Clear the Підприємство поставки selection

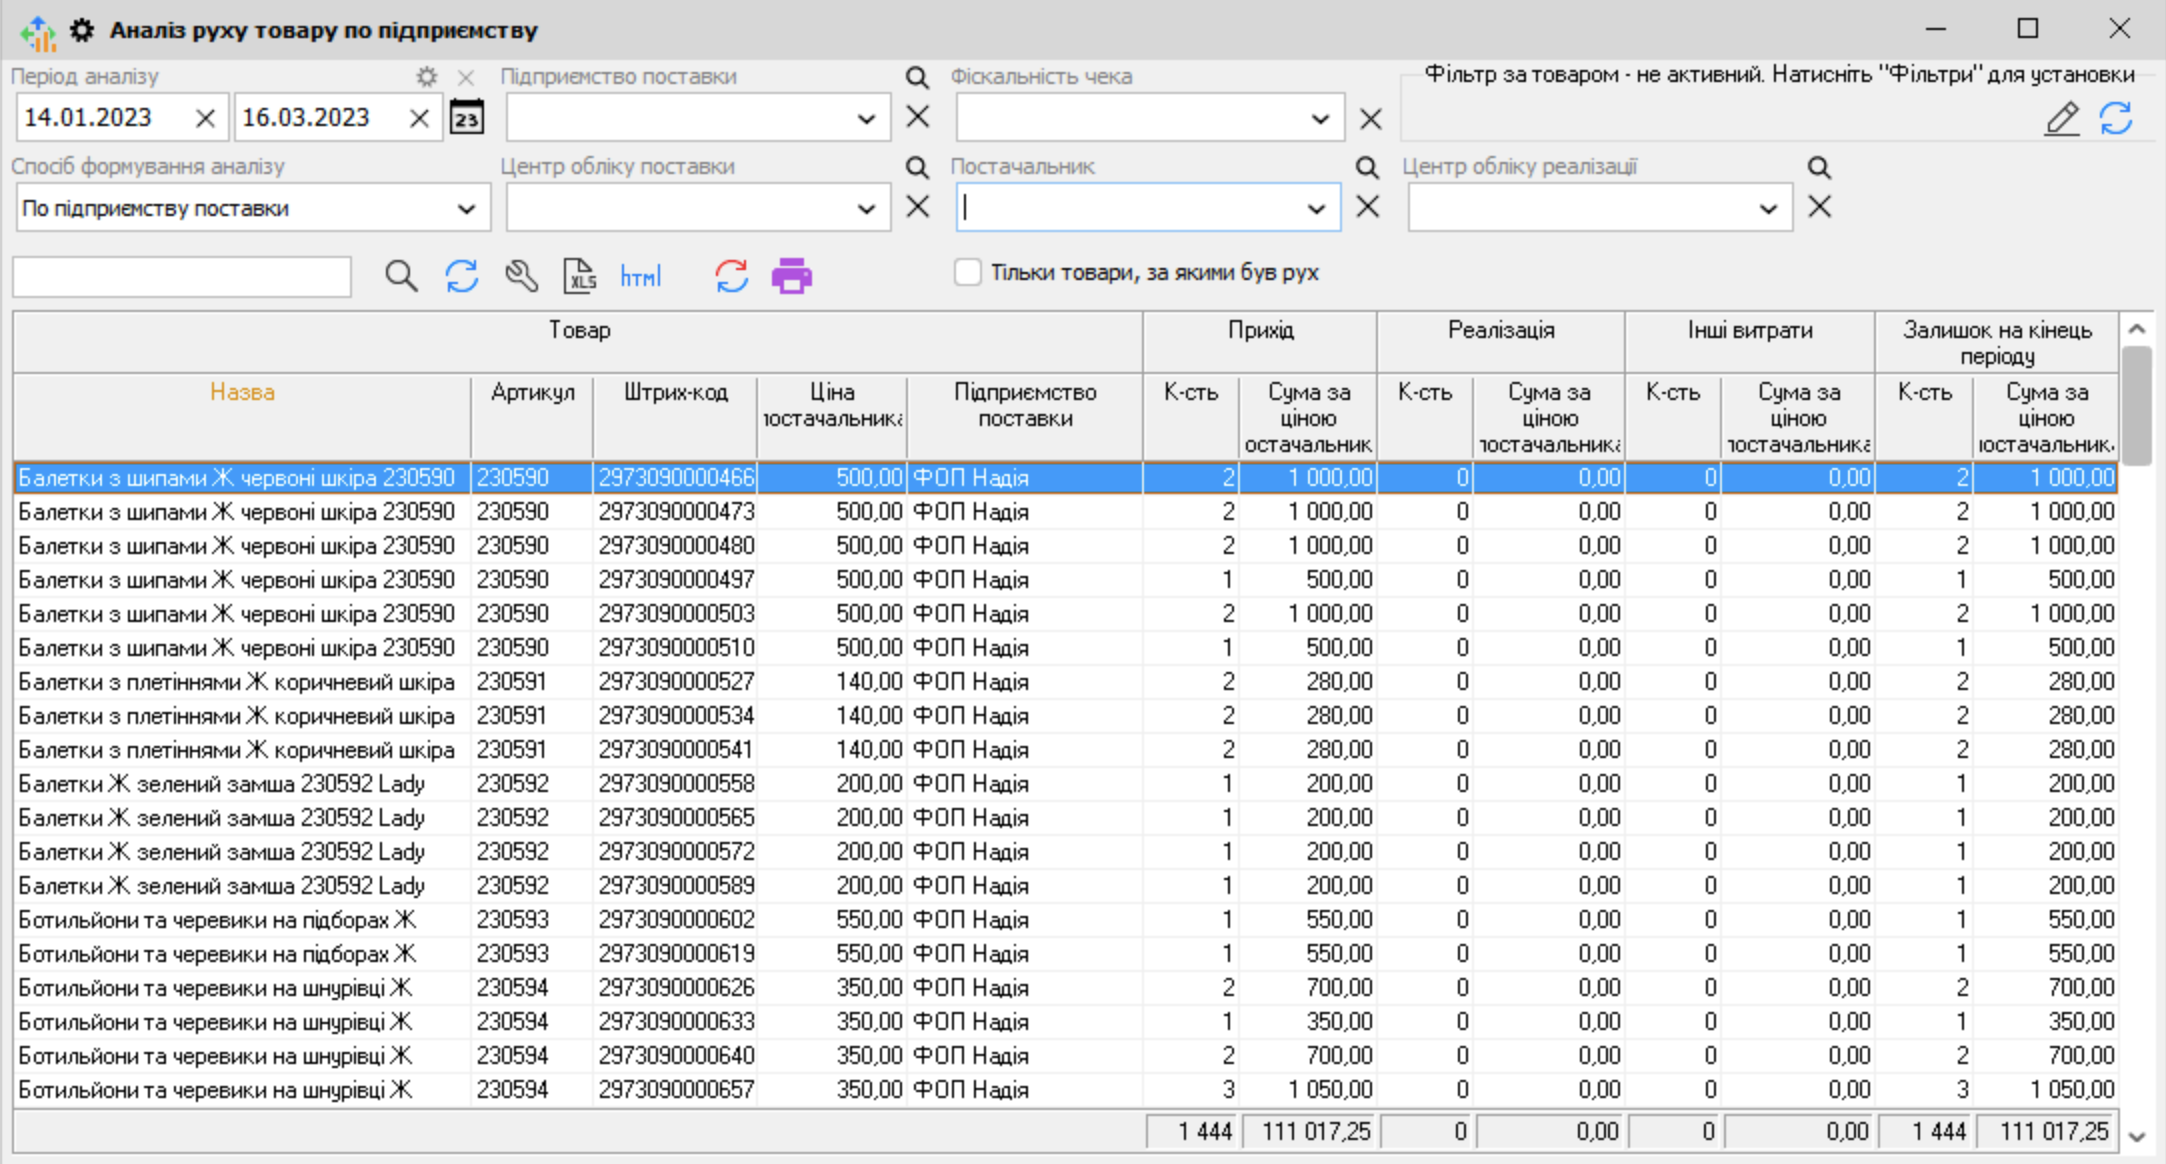pyautogui.click(x=917, y=117)
